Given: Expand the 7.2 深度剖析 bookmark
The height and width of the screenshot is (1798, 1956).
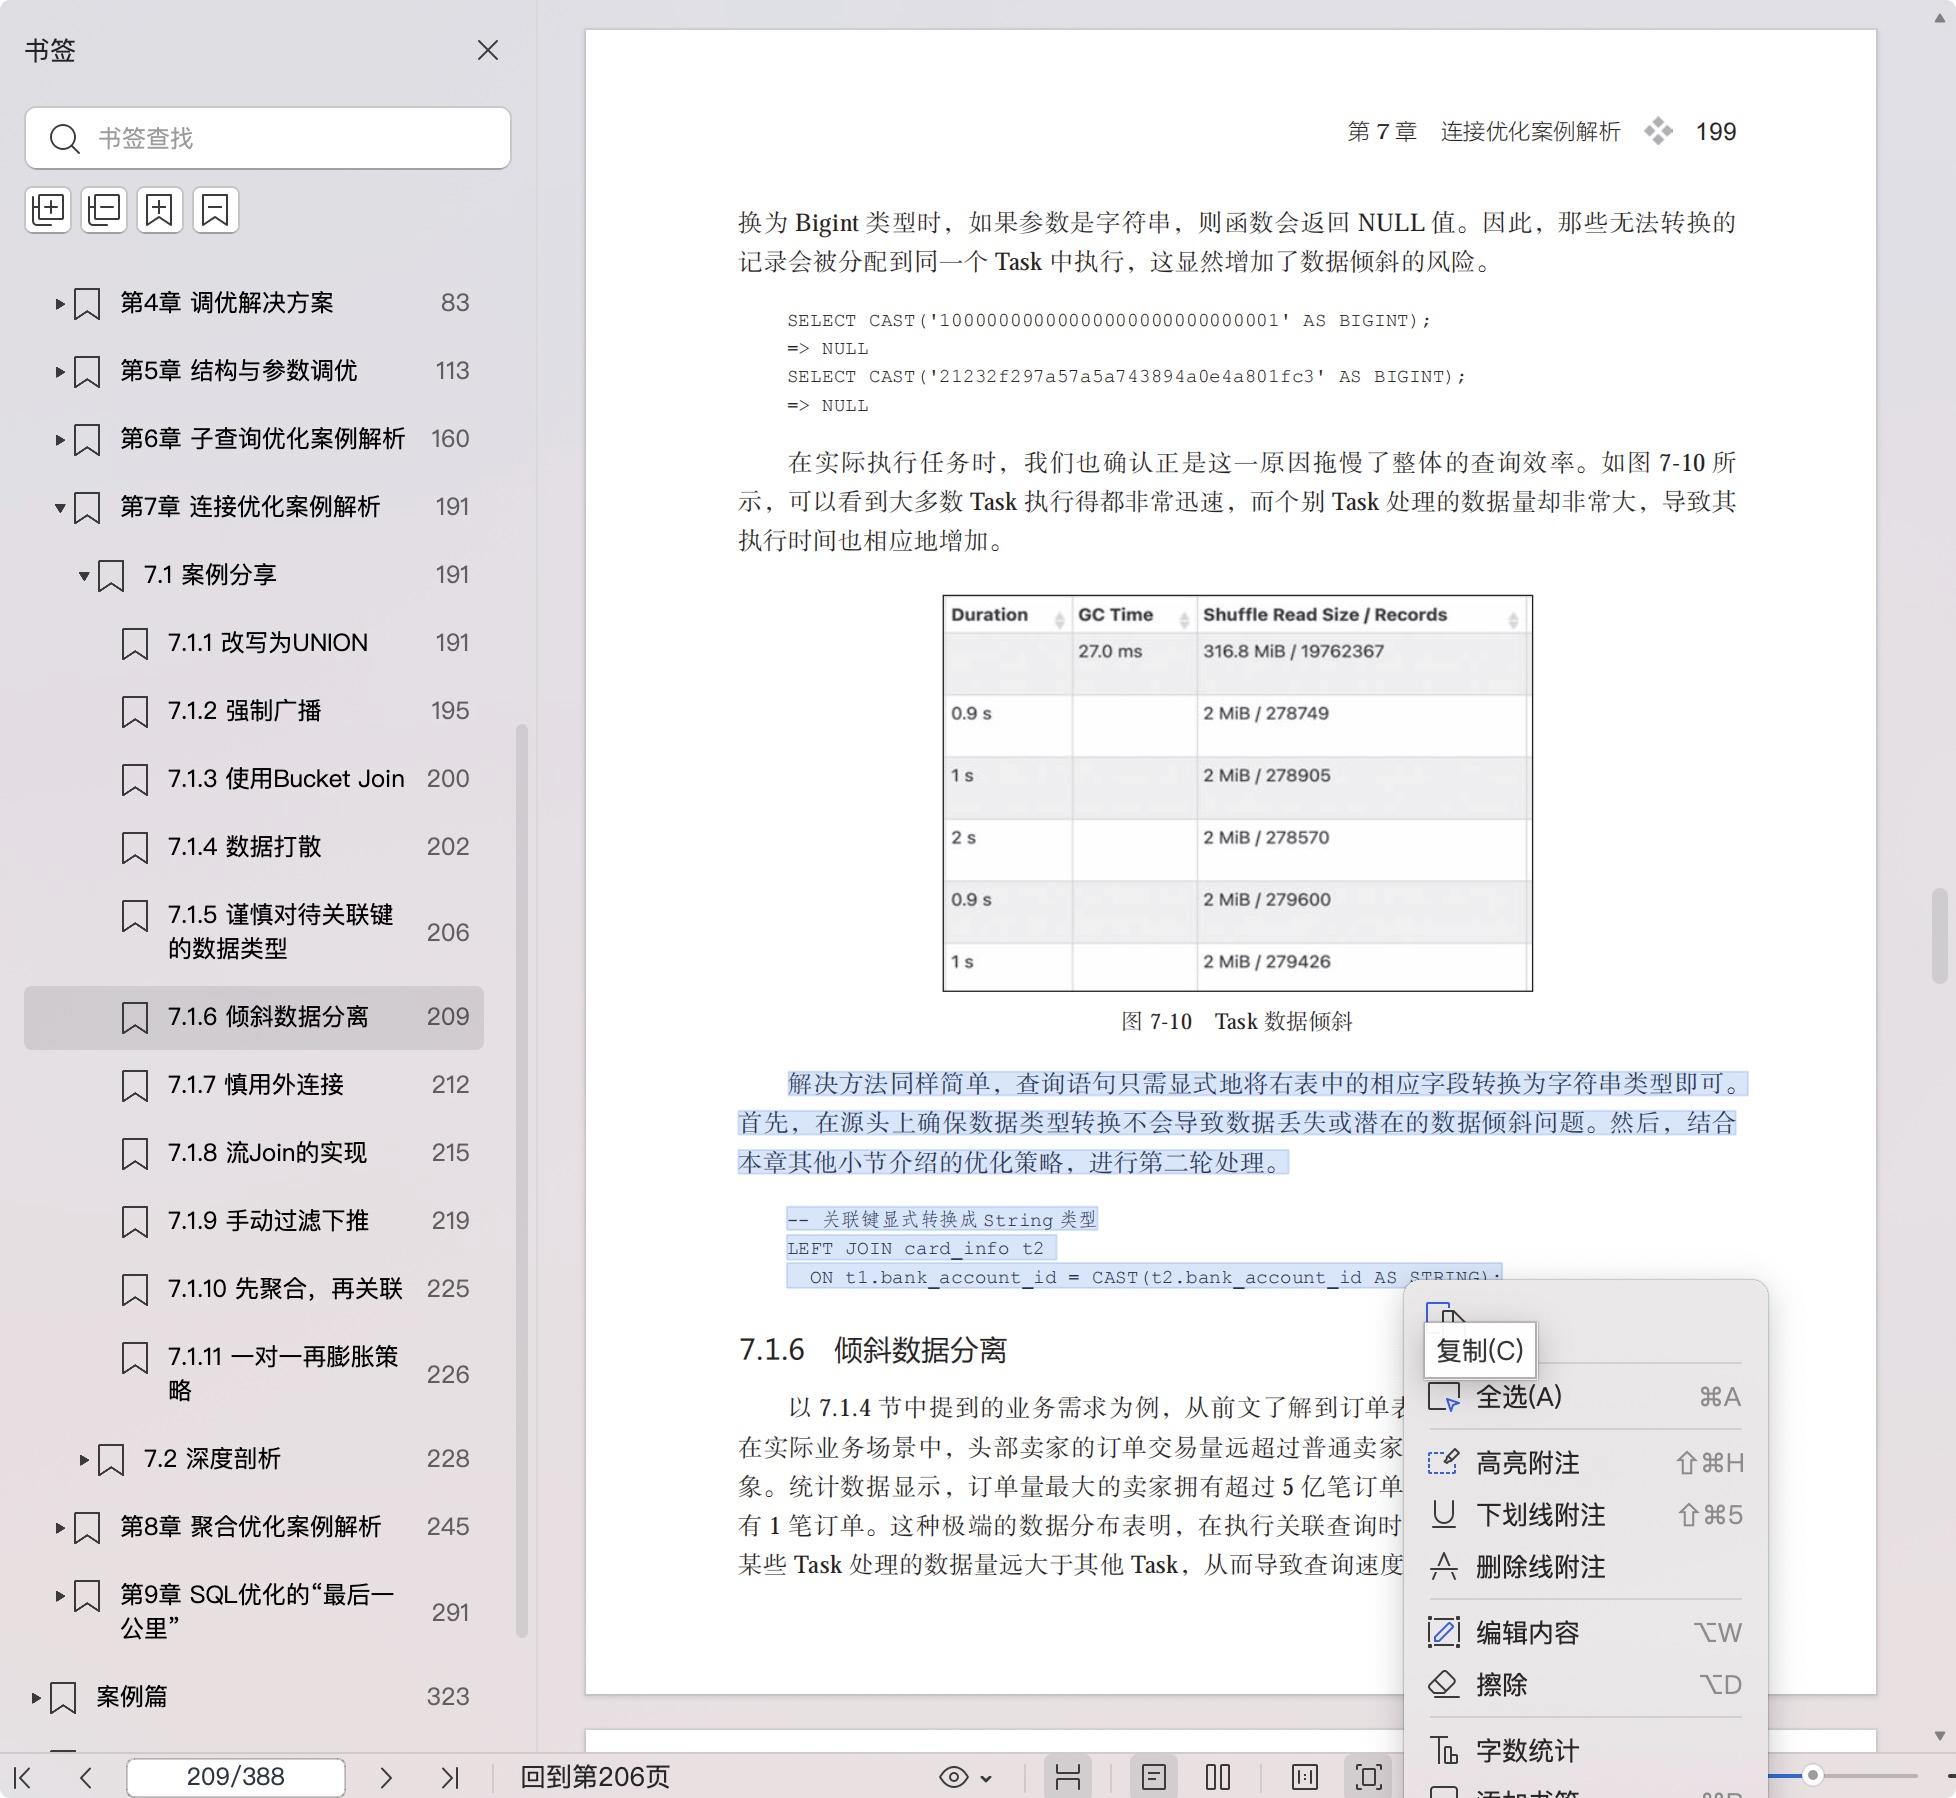Looking at the screenshot, I should 84,1459.
